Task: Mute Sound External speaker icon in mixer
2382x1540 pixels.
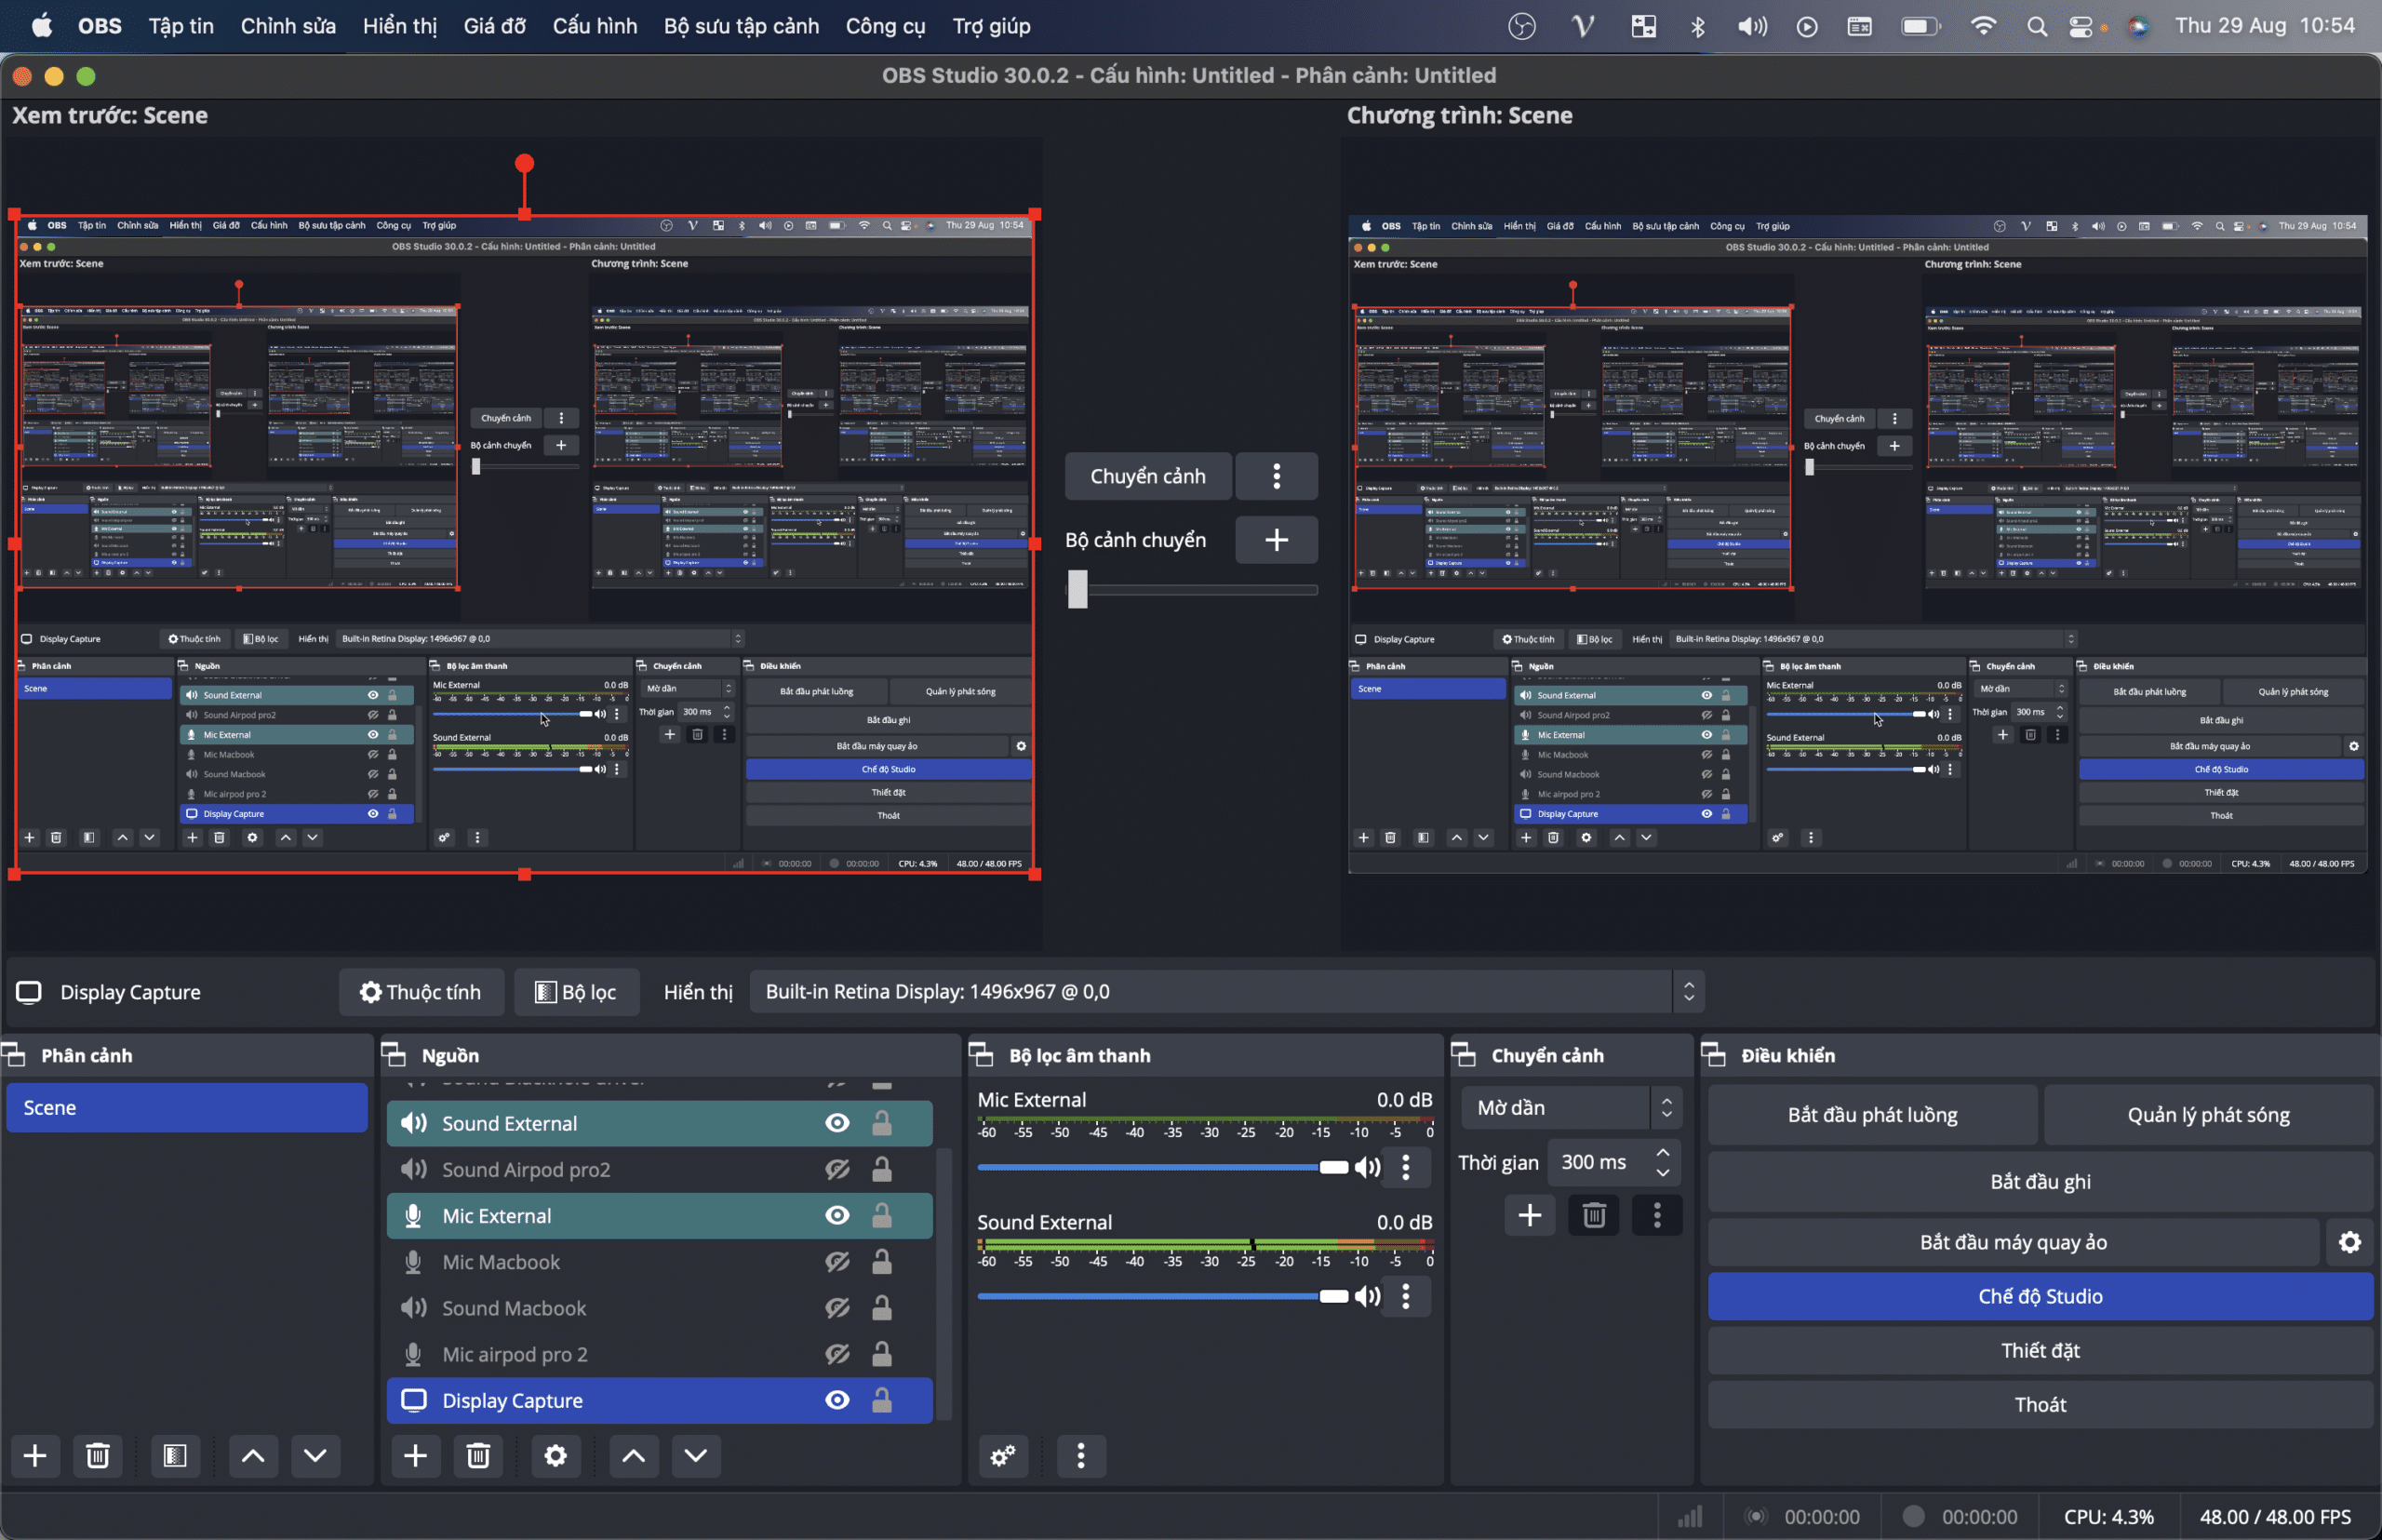Action: tap(1367, 1296)
